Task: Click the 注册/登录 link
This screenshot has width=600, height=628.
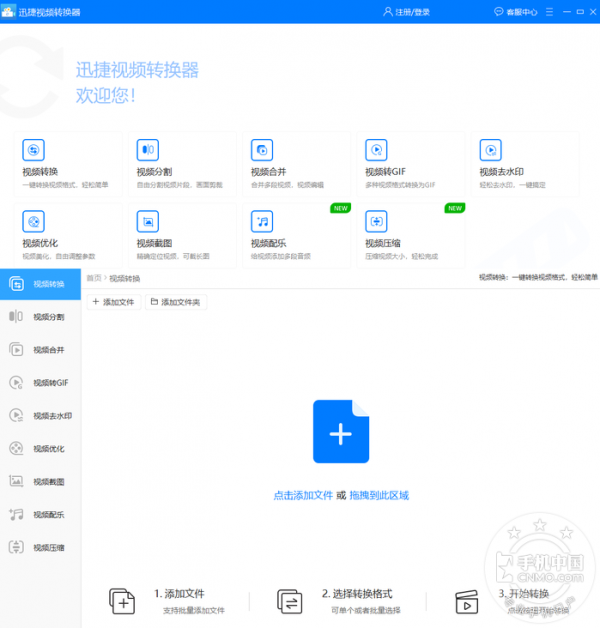Action: (413, 12)
